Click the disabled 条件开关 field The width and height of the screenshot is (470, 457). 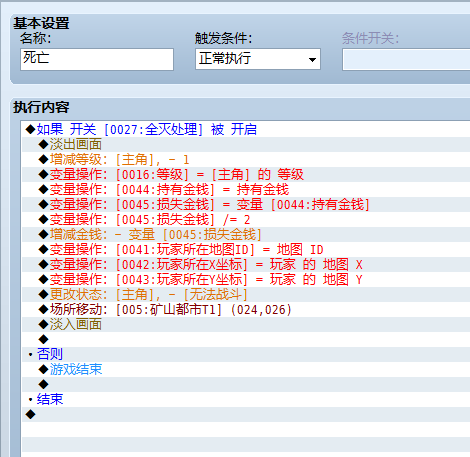coord(406,59)
